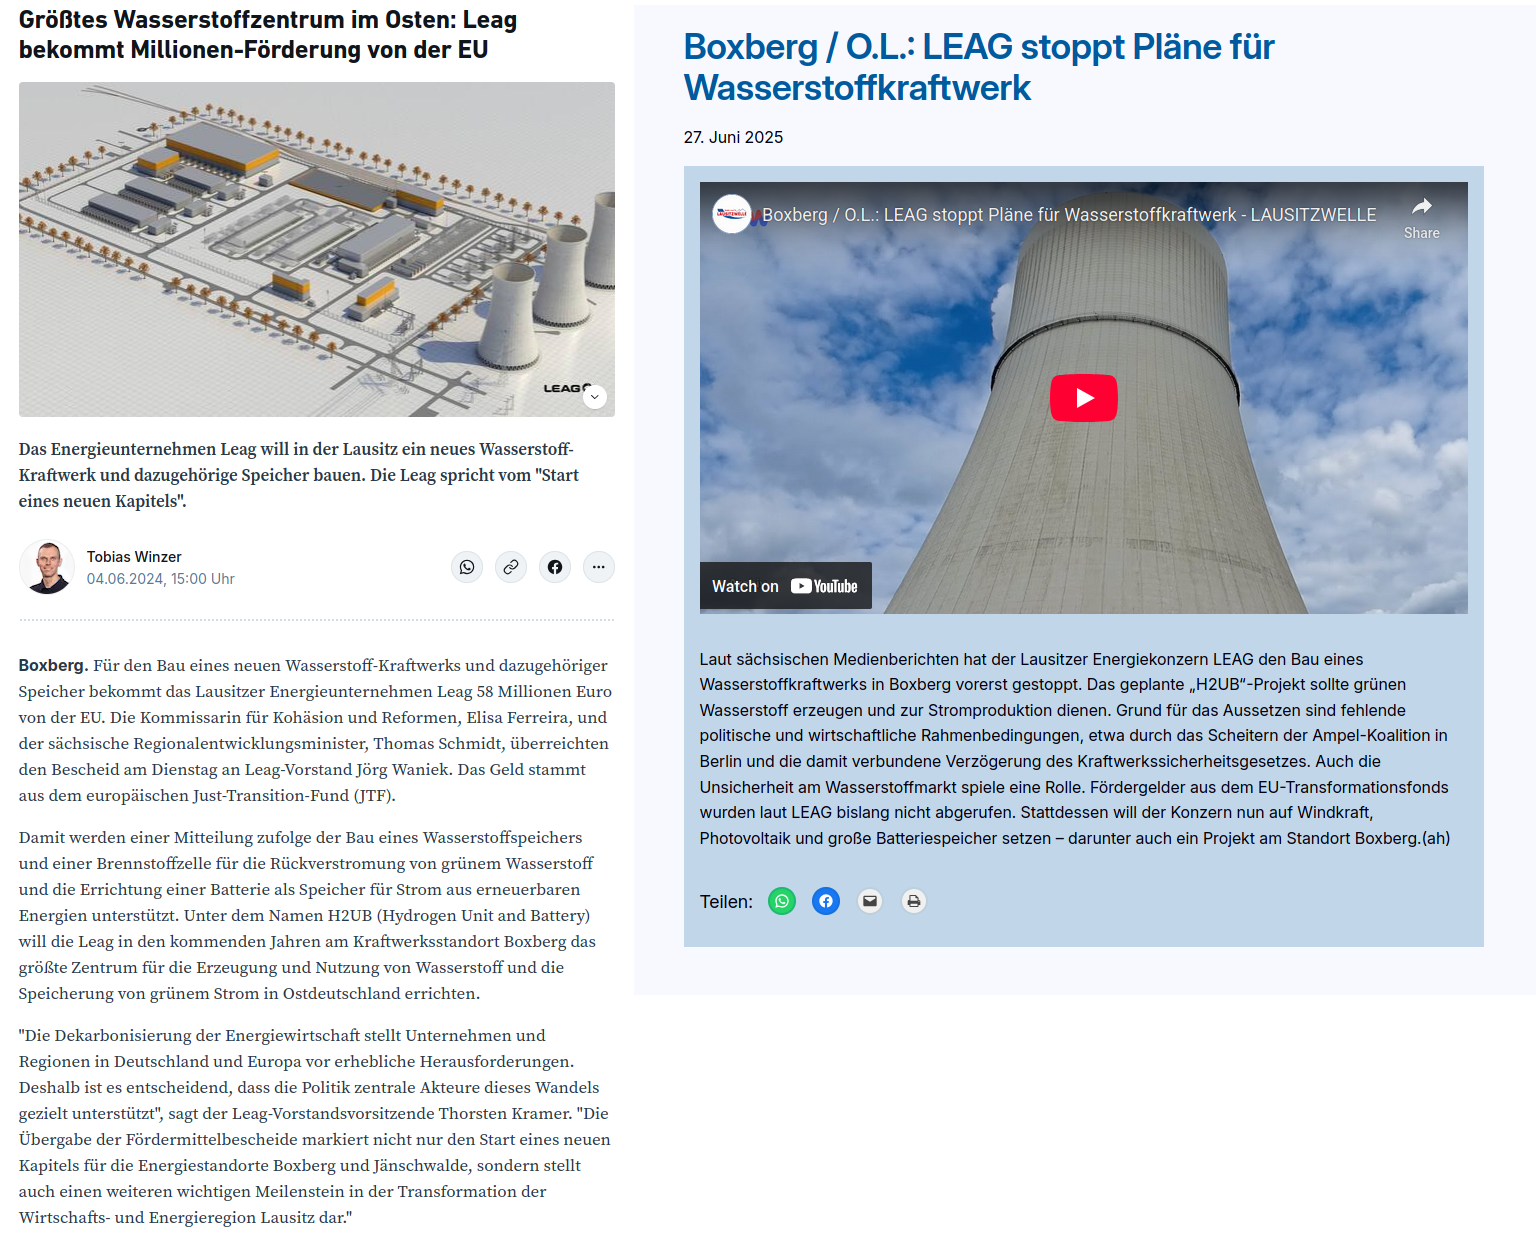
Task: Click the YouTube Share arrow
Action: pyautogui.click(x=1421, y=216)
